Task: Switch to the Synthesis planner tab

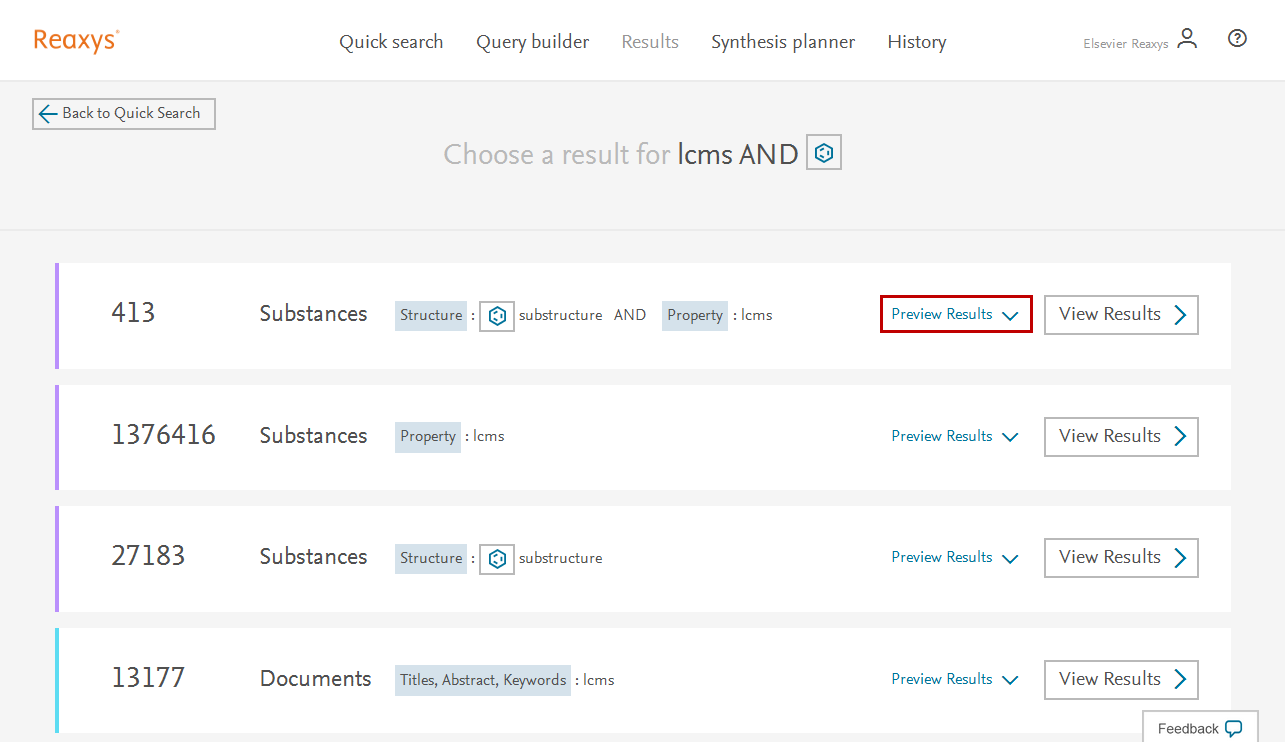Action: click(783, 42)
